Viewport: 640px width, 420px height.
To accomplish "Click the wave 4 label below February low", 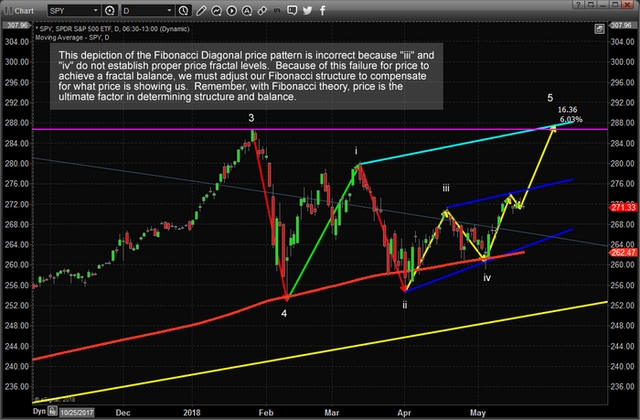I will coord(284,313).
